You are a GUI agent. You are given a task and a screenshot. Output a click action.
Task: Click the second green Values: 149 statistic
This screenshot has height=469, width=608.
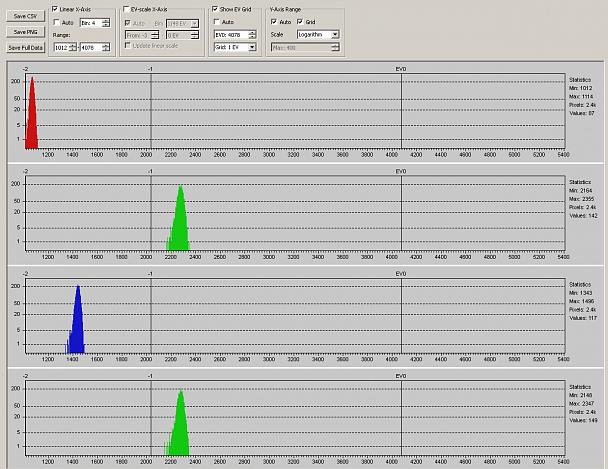click(583, 420)
